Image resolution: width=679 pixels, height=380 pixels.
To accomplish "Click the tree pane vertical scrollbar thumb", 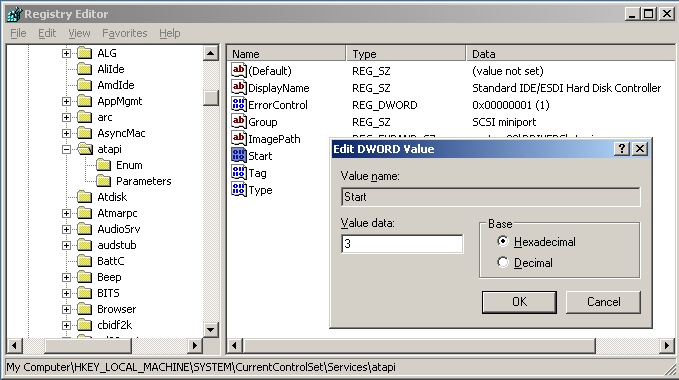I will point(211,98).
